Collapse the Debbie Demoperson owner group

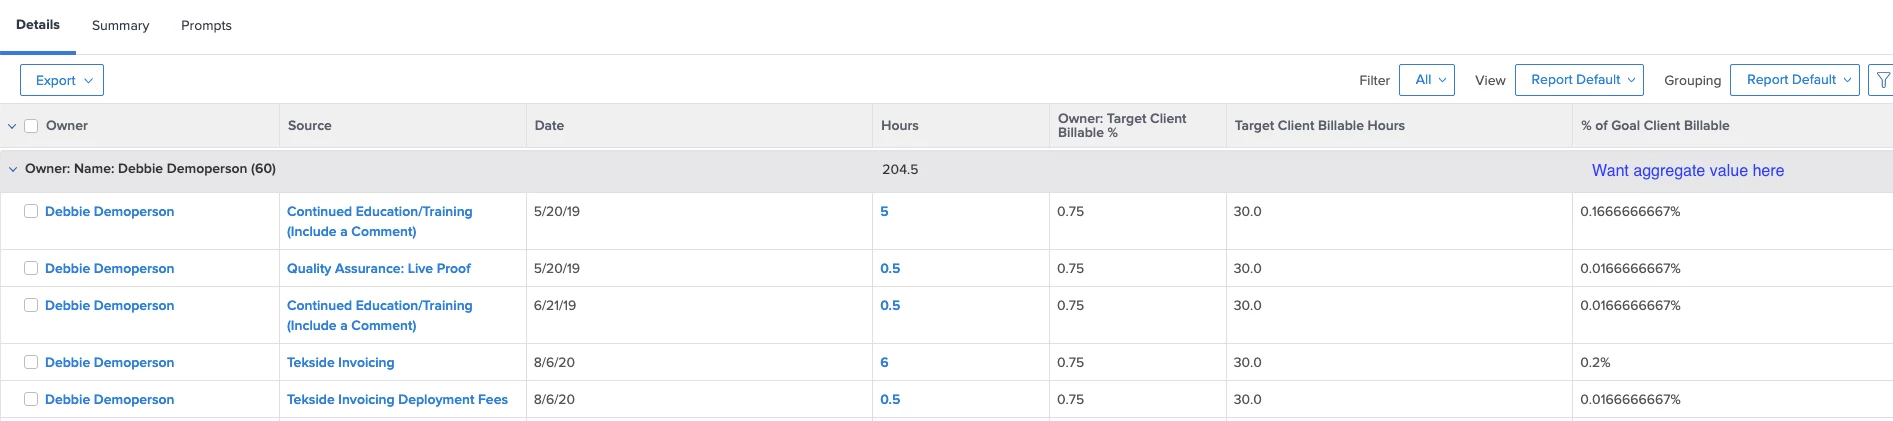coord(13,169)
